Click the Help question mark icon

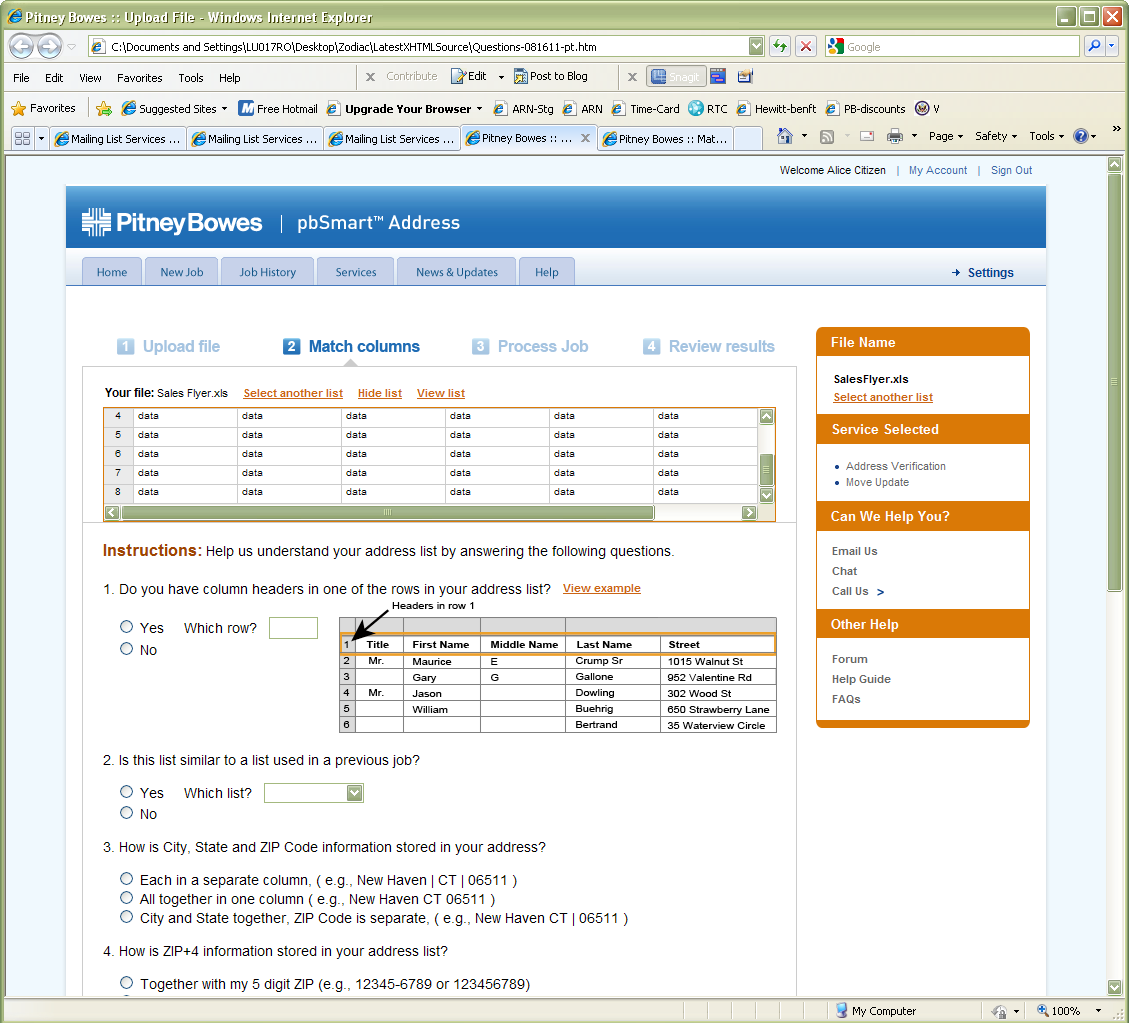click(1080, 136)
